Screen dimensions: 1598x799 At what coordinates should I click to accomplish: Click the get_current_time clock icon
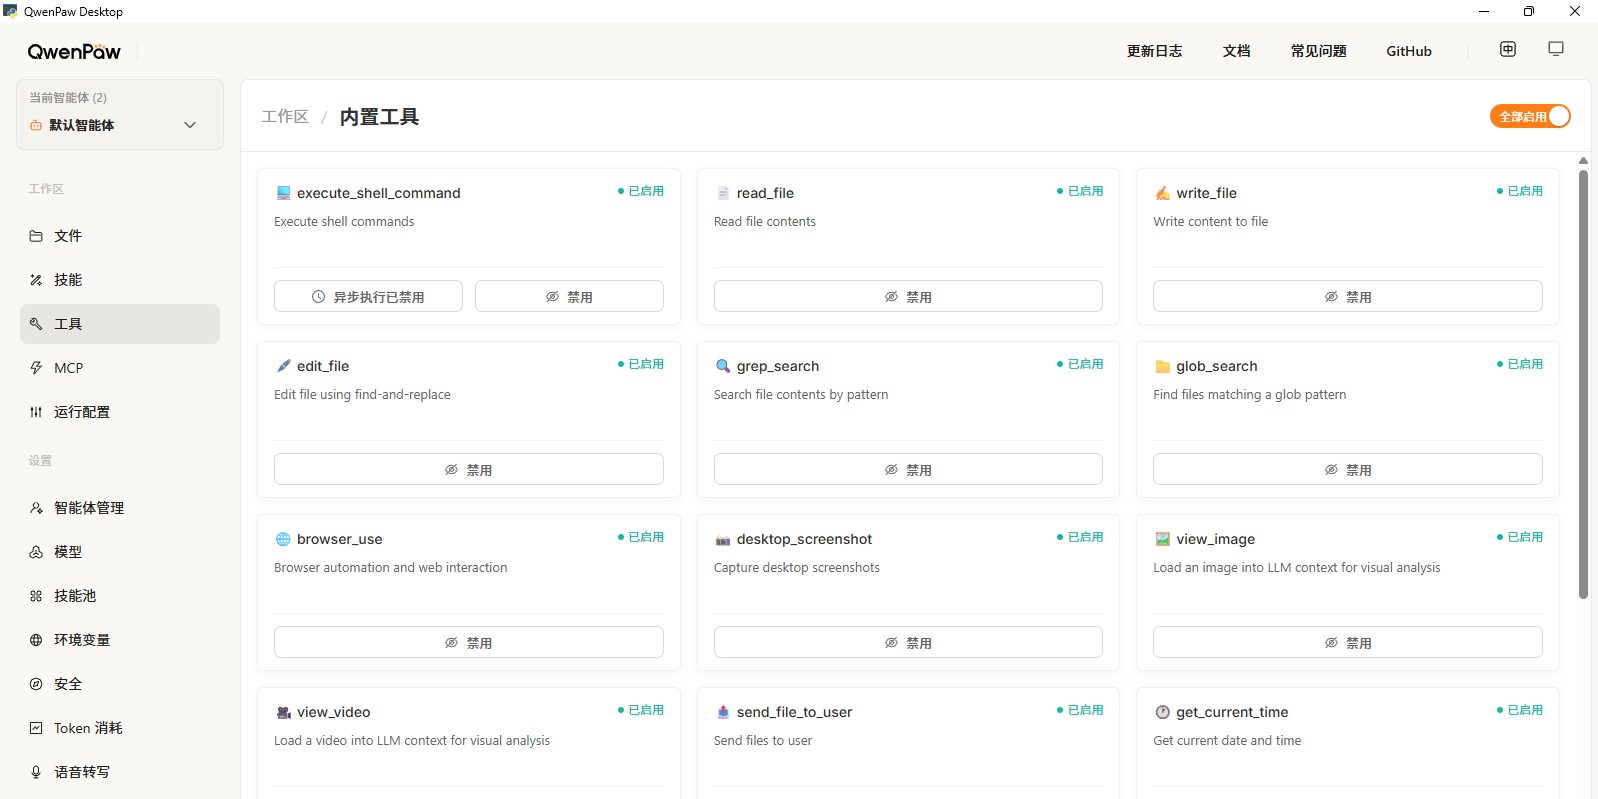1163,712
